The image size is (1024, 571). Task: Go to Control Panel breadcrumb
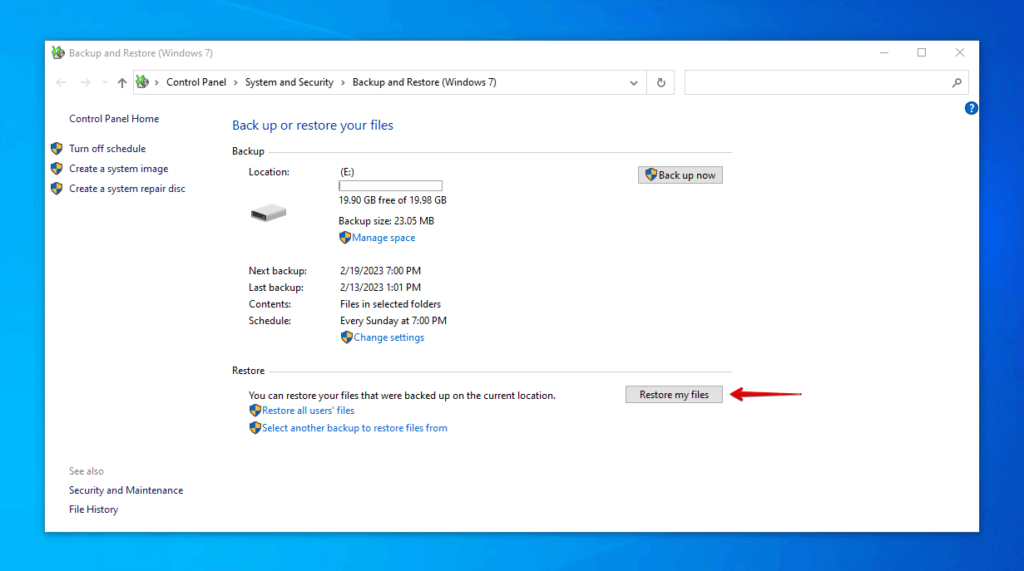click(196, 83)
